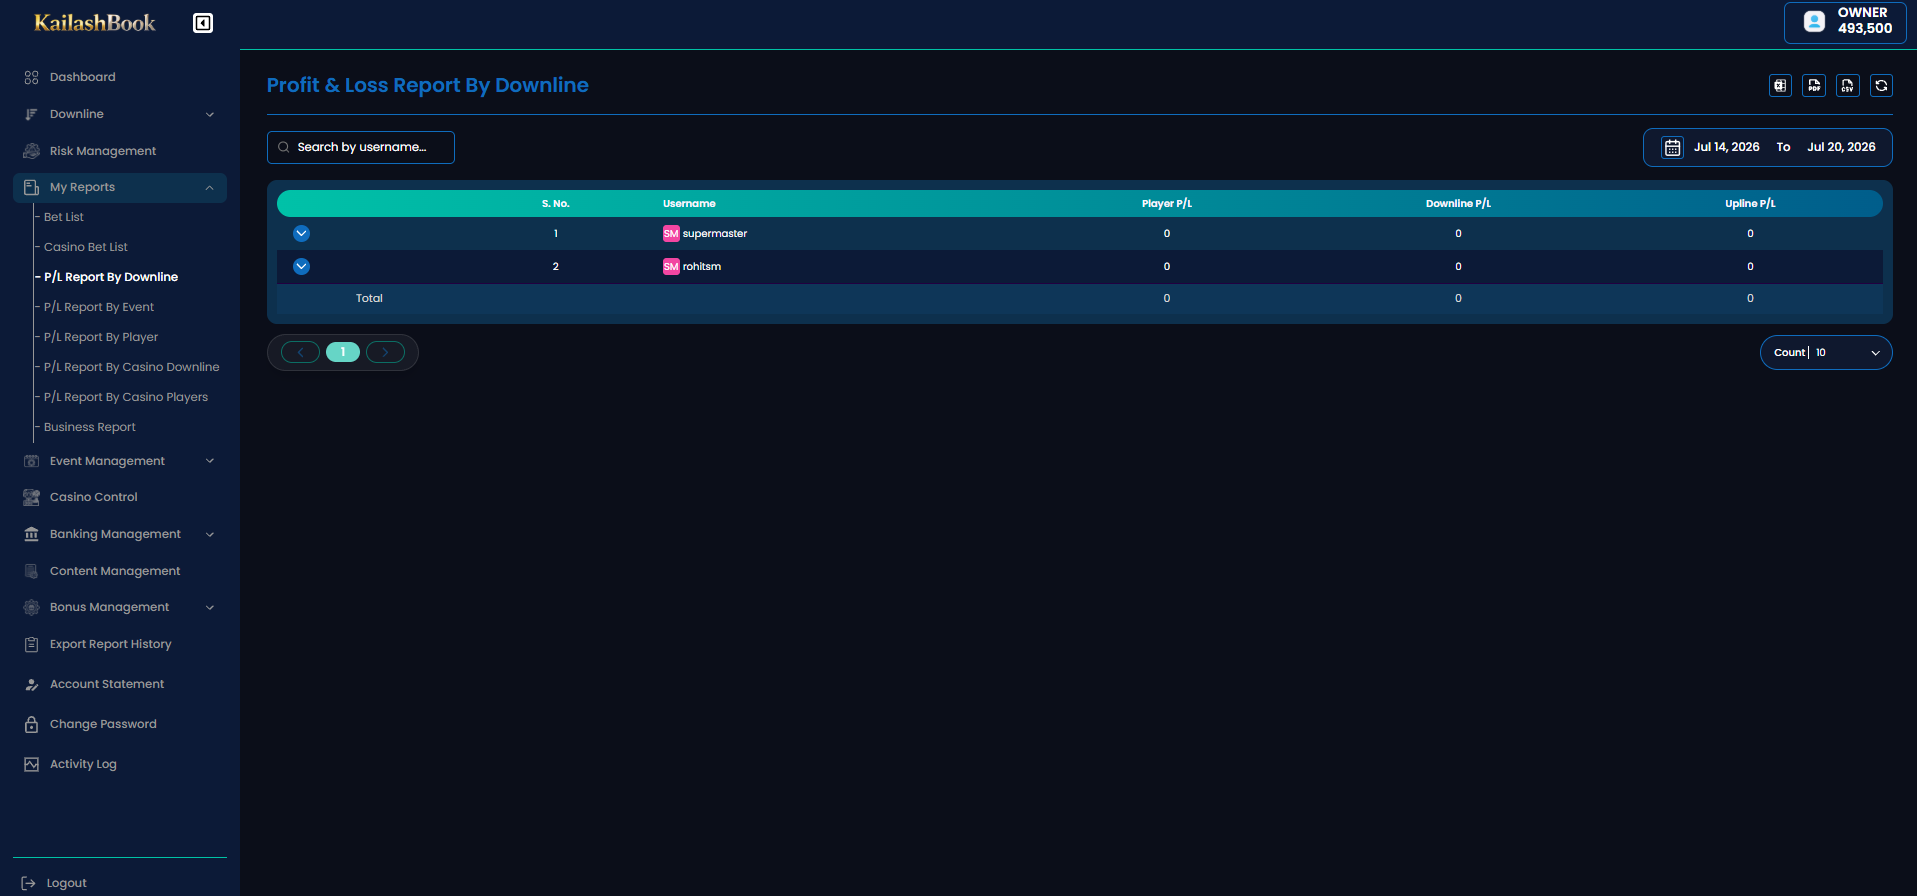Export report as CSV file
1917x896 pixels.
(1848, 86)
